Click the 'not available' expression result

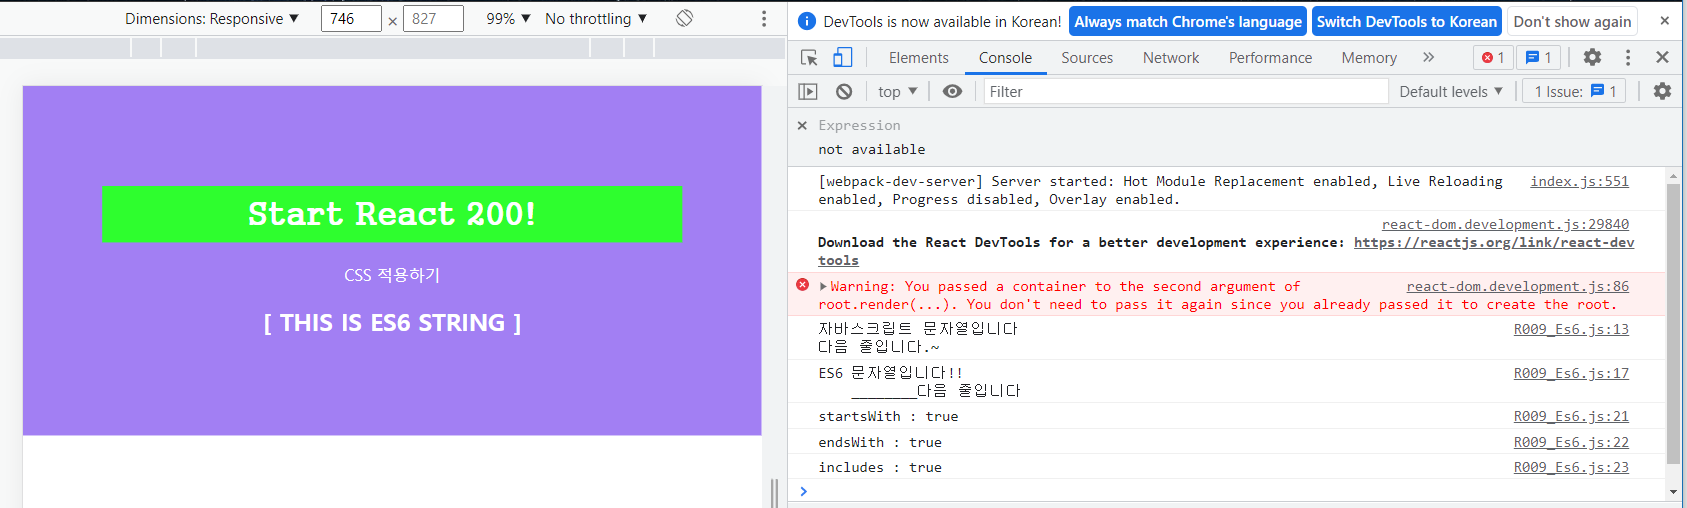[872, 149]
